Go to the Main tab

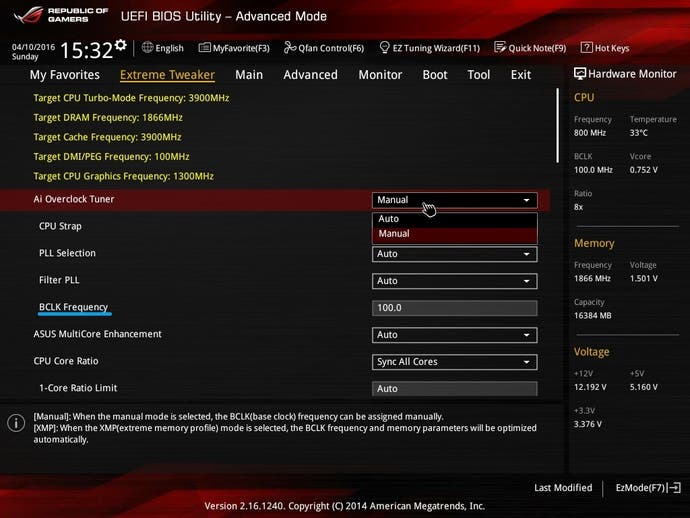click(249, 75)
